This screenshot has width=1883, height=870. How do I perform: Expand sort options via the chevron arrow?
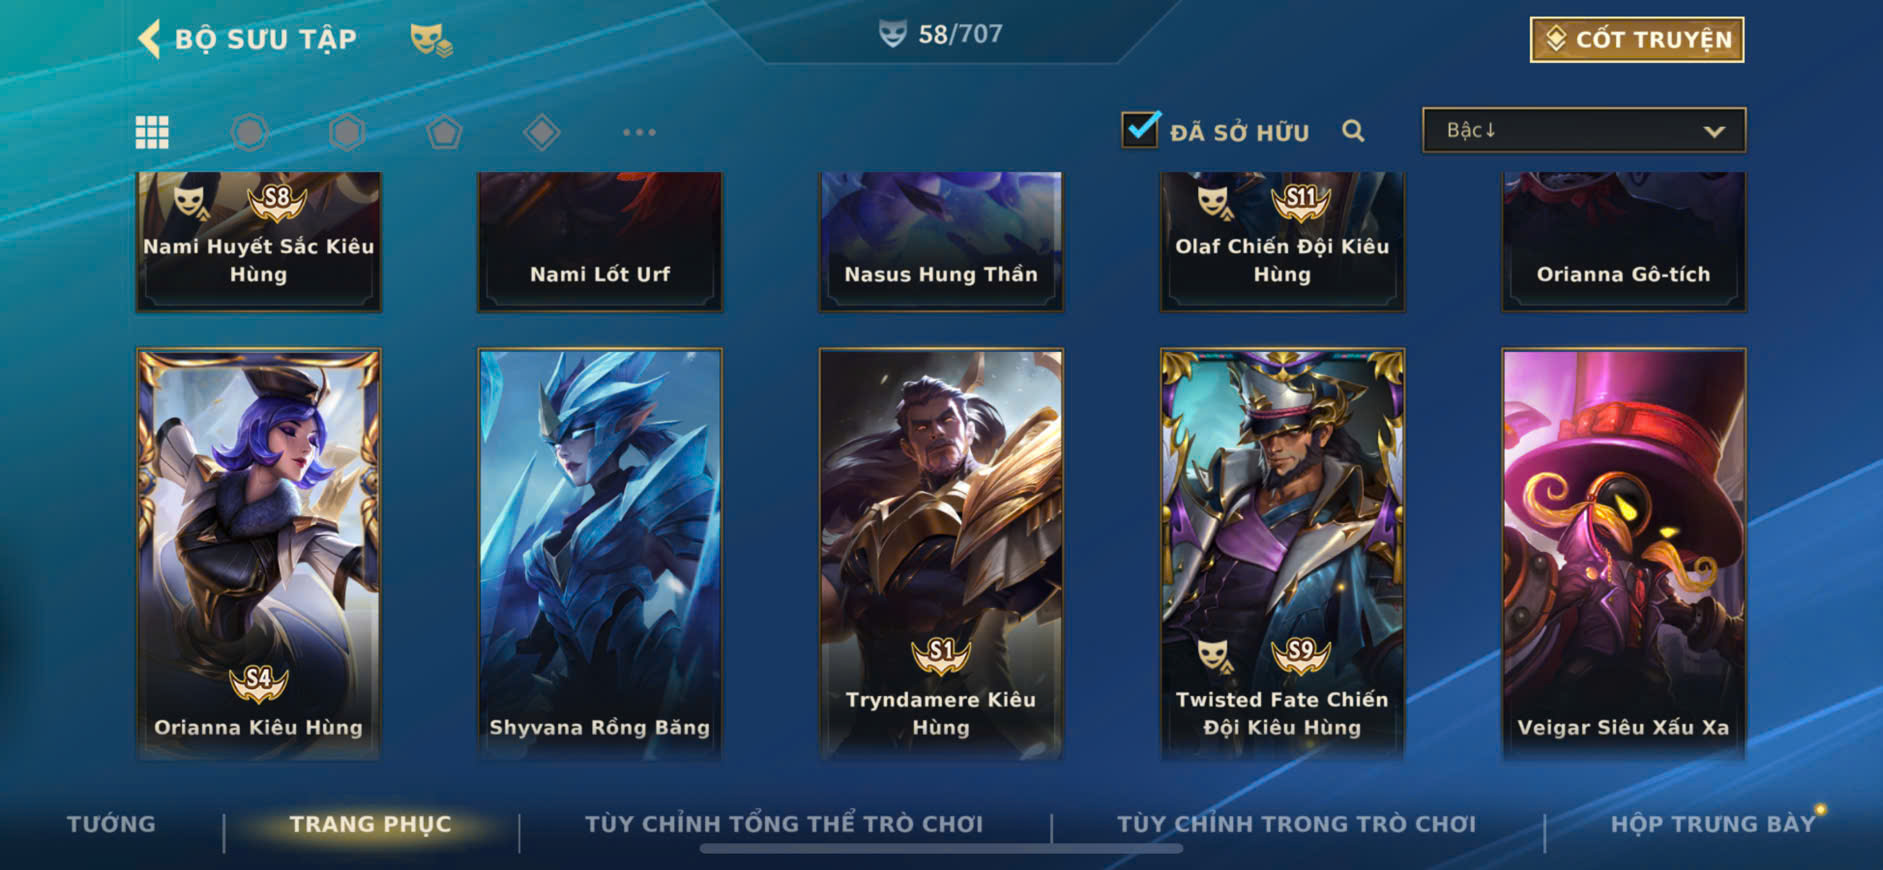(x=1714, y=131)
